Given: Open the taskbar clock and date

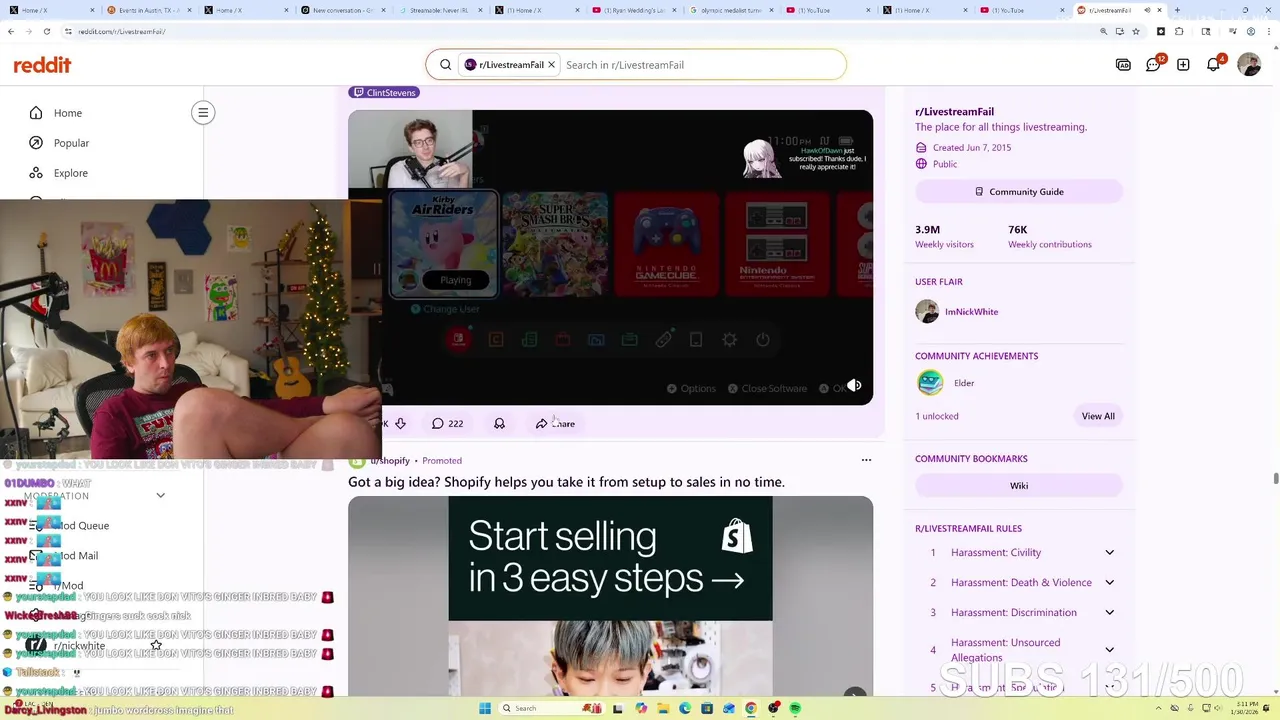Looking at the screenshot, I should pos(1247,708).
